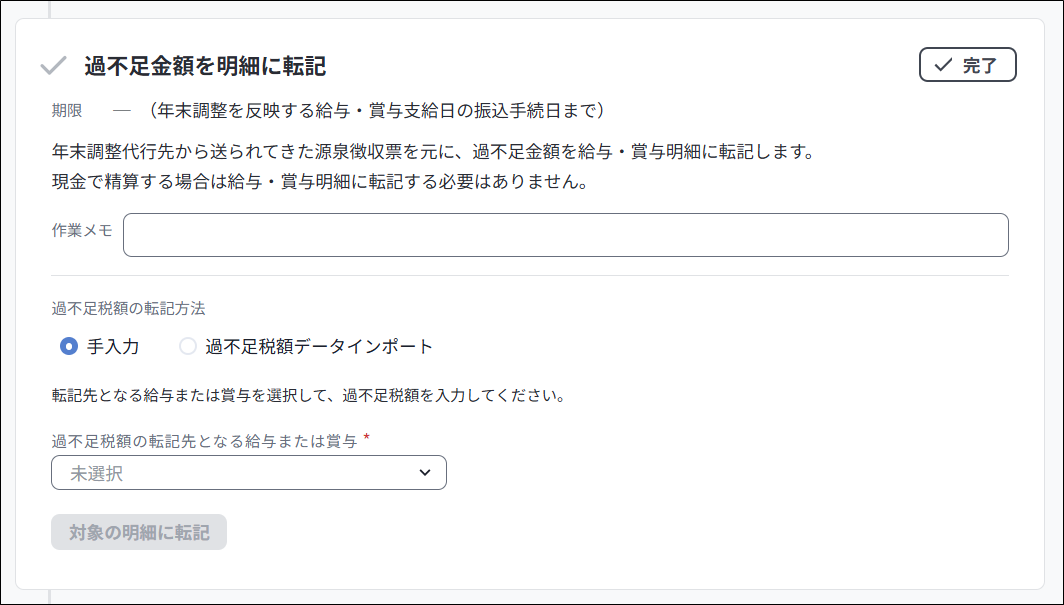The height and width of the screenshot is (605, 1064).
Task: Click the 過不足税額データインポート option label
Action: click(x=318, y=347)
